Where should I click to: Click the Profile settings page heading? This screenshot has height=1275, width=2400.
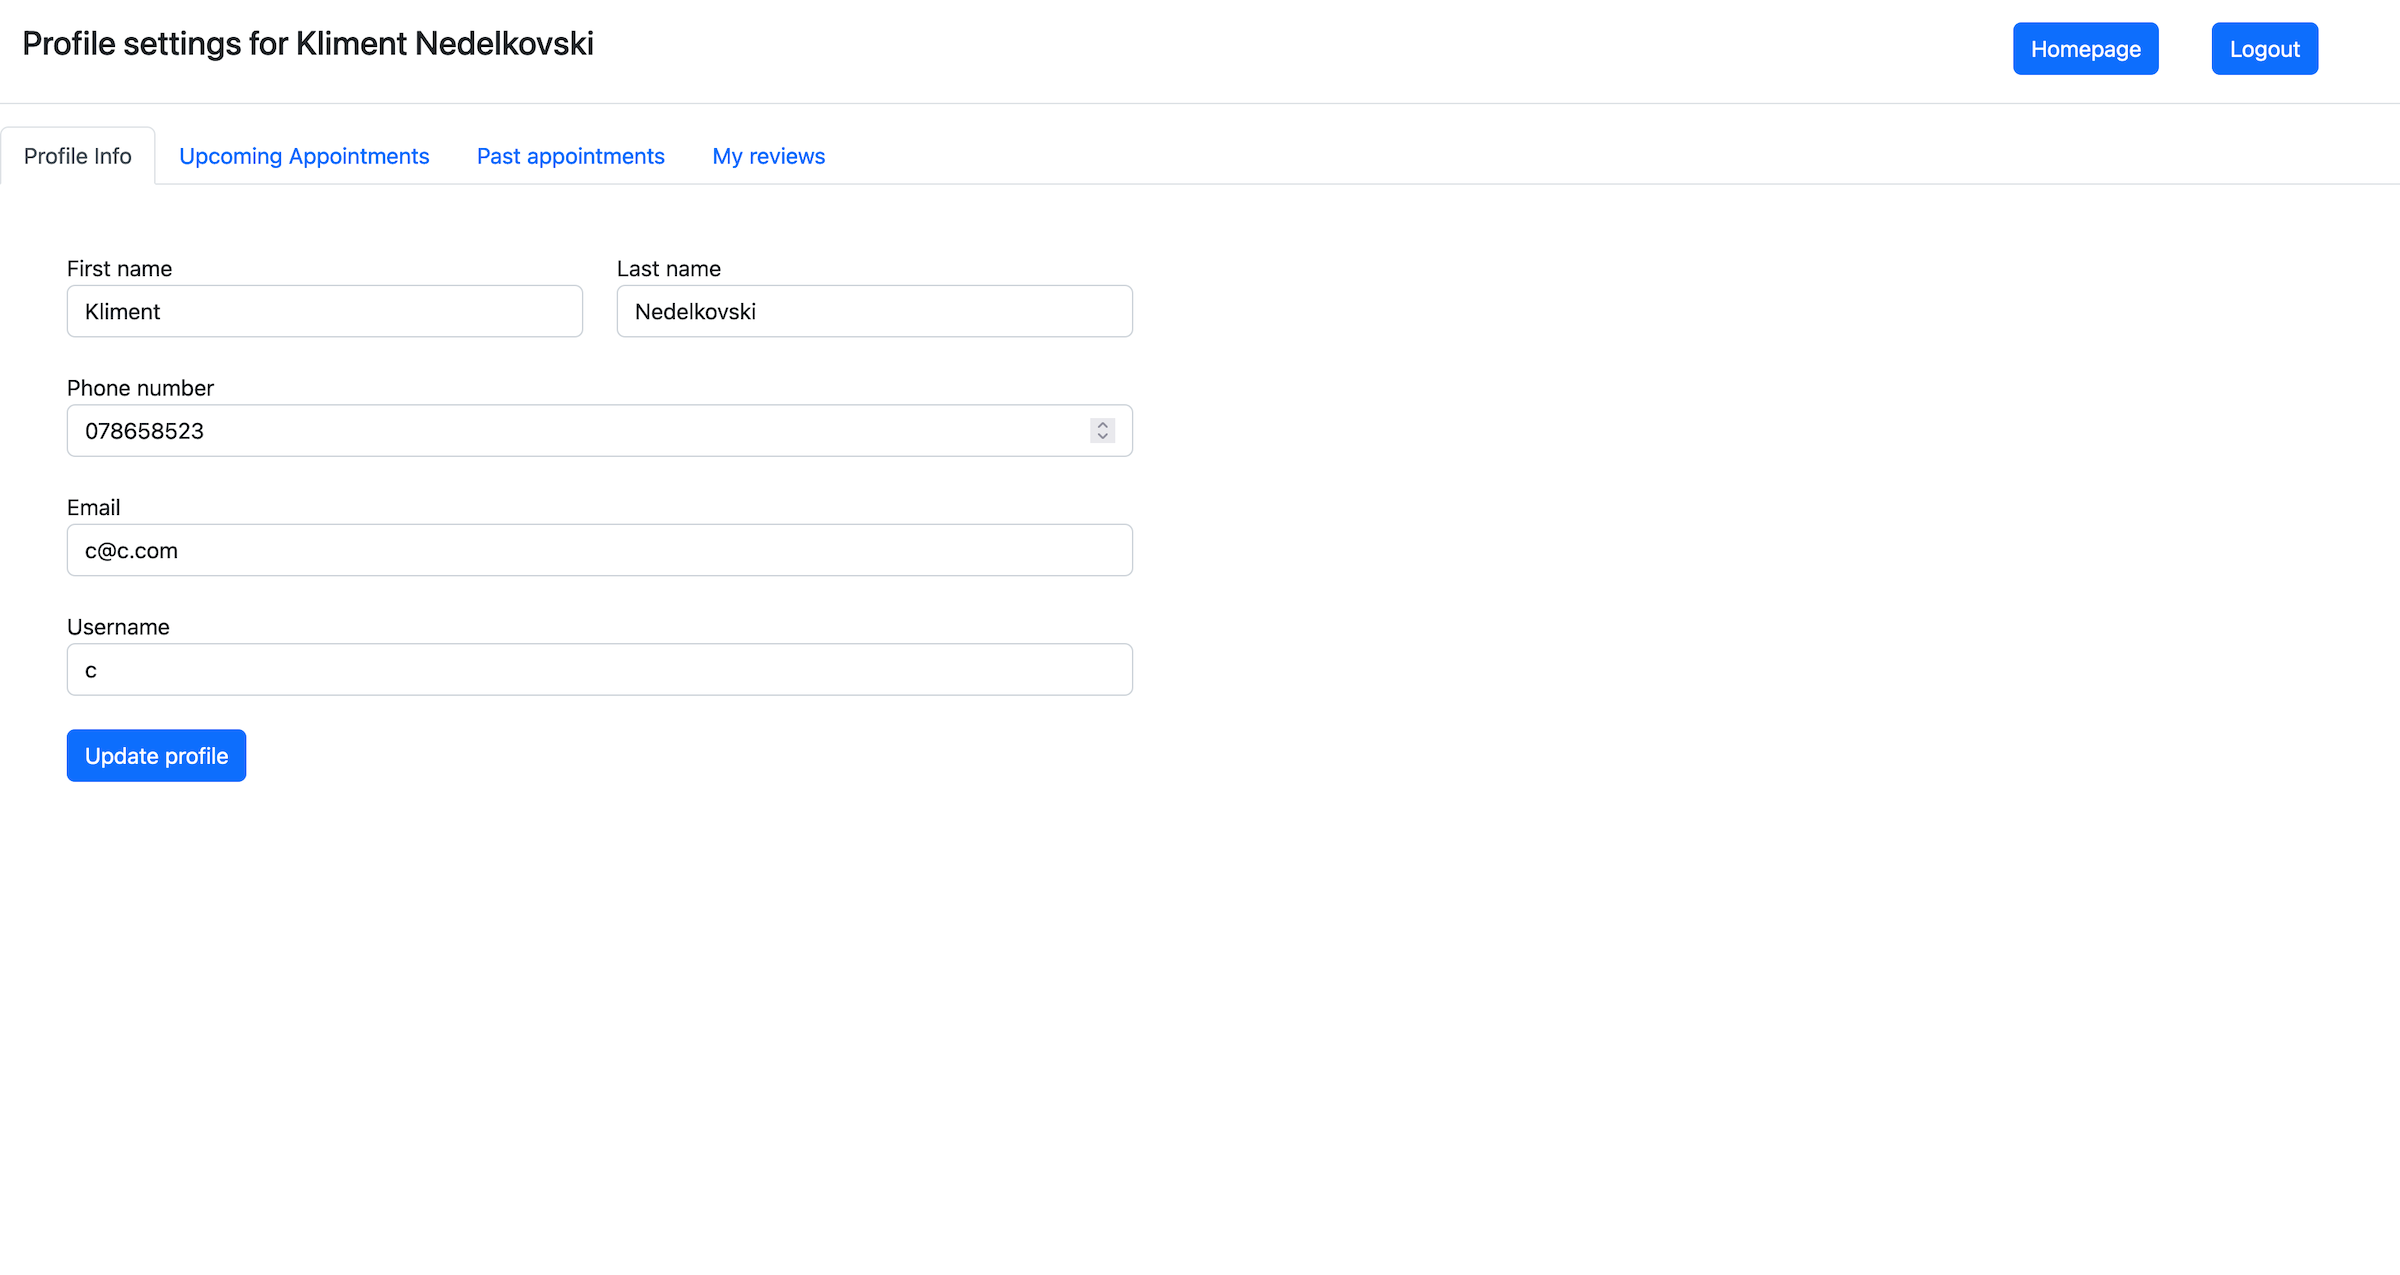(308, 44)
